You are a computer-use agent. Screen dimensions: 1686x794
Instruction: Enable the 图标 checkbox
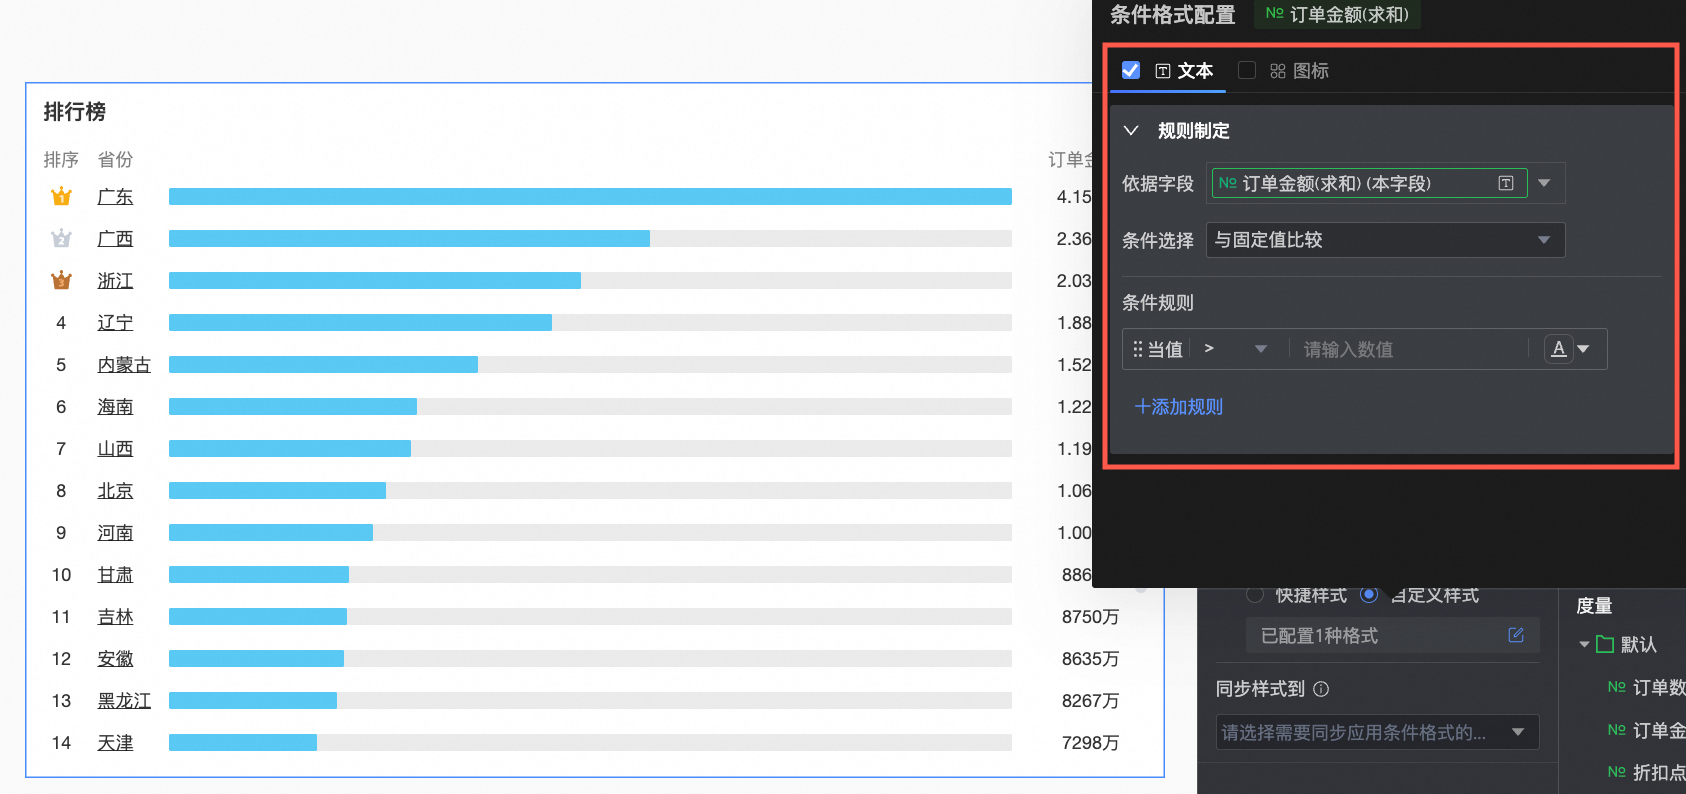pos(1247,70)
